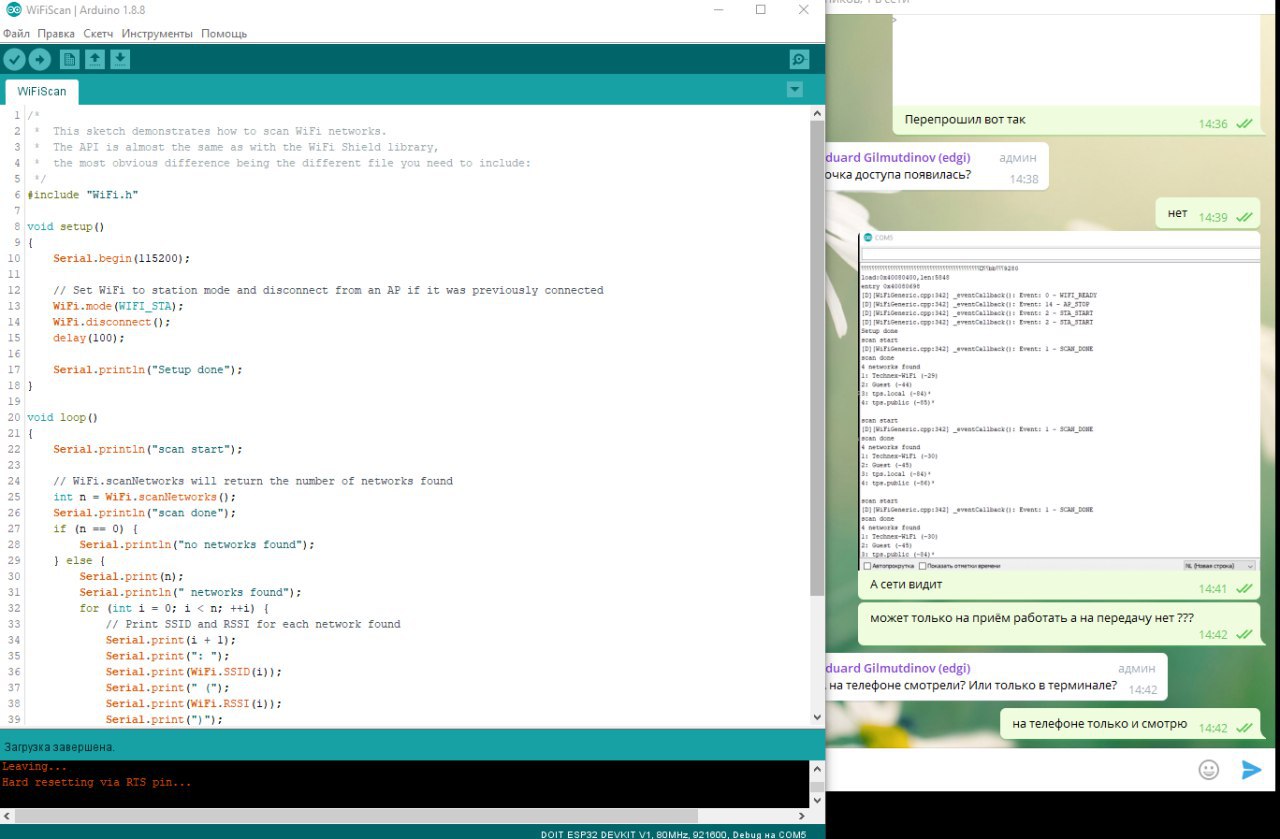This screenshot has height=839, width=1280.
Task: Click the status text 'Загрузка завершена.'
Action: pos(59,747)
